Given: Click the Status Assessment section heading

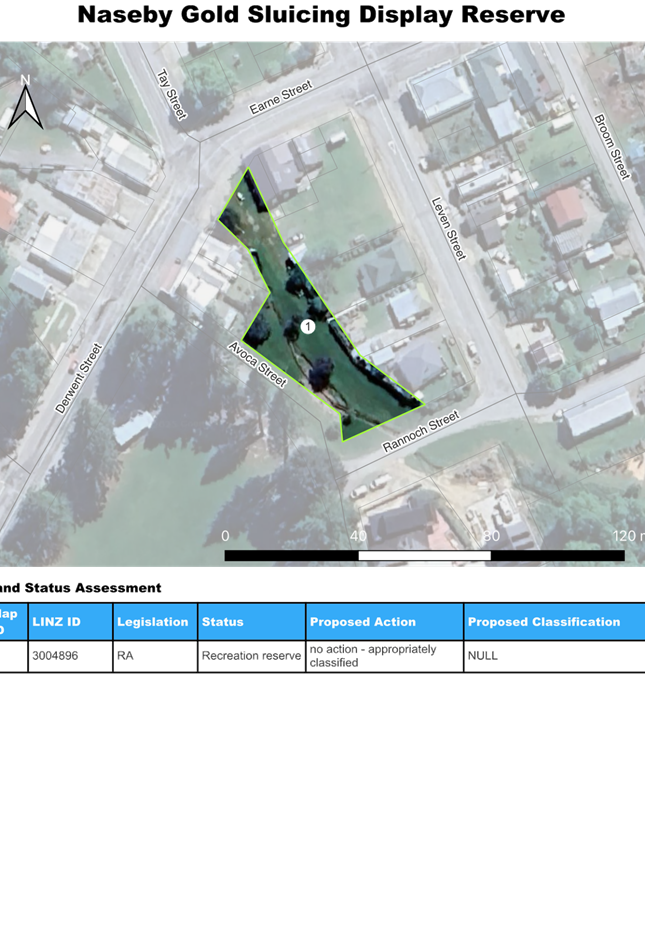Looking at the screenshot, I should [x=80, y=588].
